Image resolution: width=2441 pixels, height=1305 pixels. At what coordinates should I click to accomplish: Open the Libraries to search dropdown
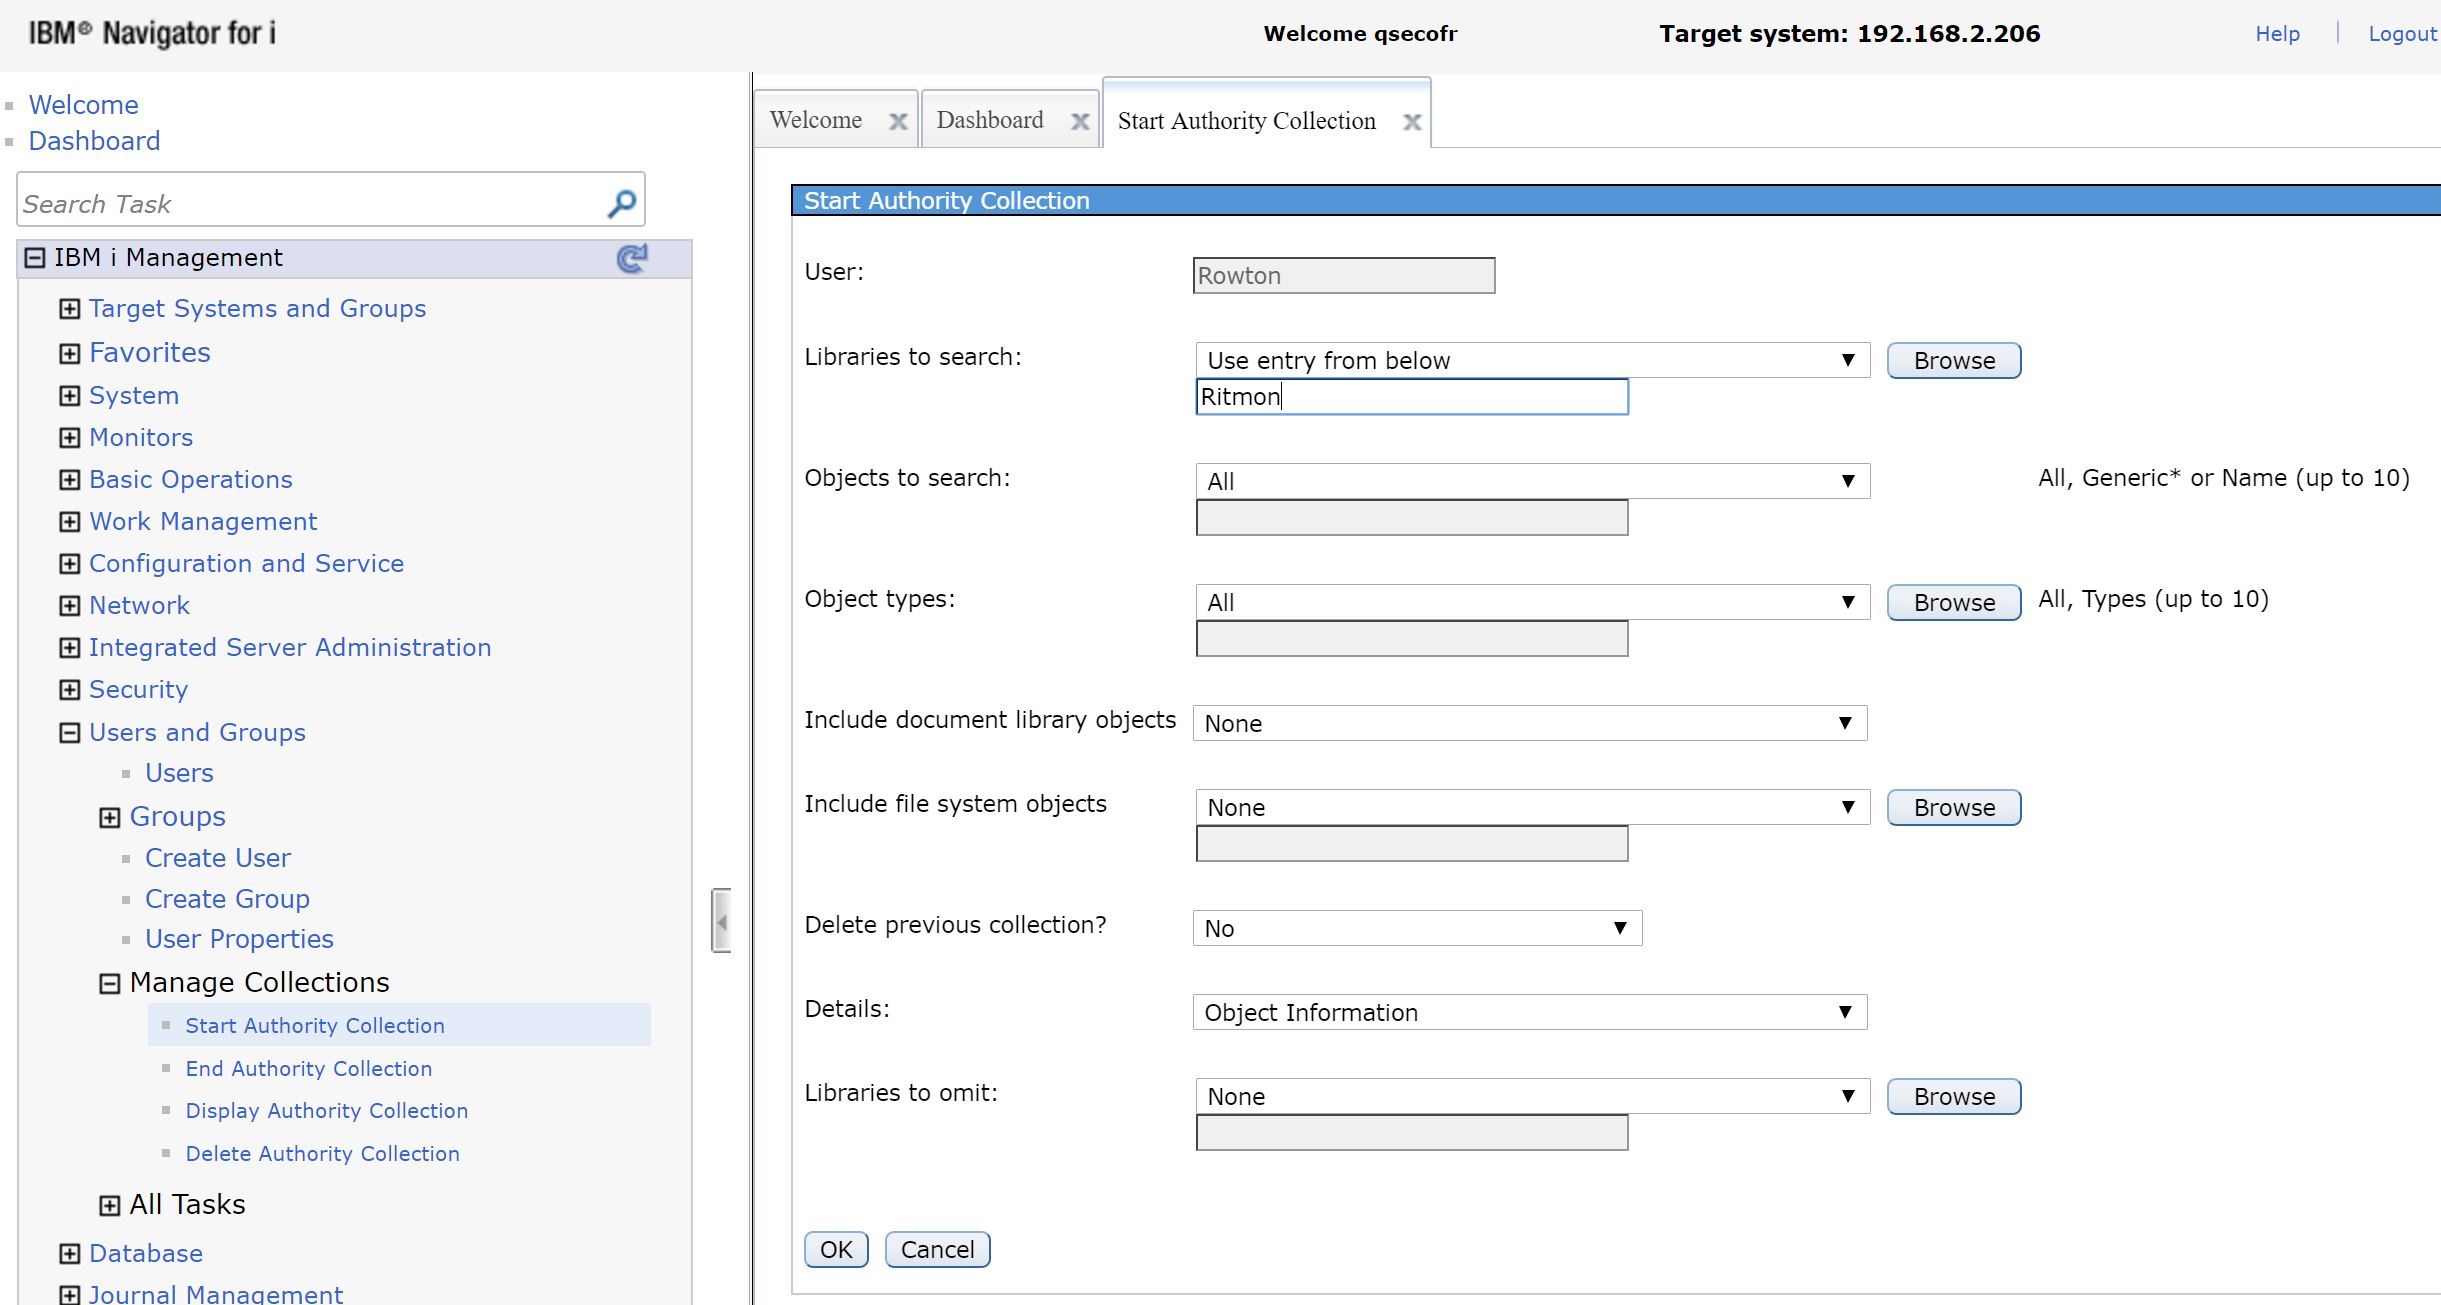coord(1531,361)
